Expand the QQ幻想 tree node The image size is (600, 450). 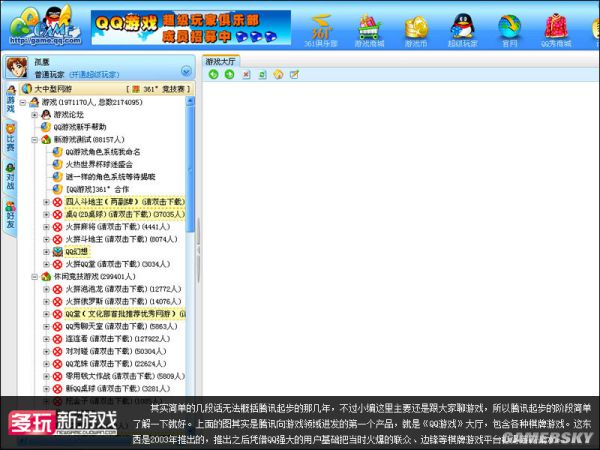tap(46, 252)
